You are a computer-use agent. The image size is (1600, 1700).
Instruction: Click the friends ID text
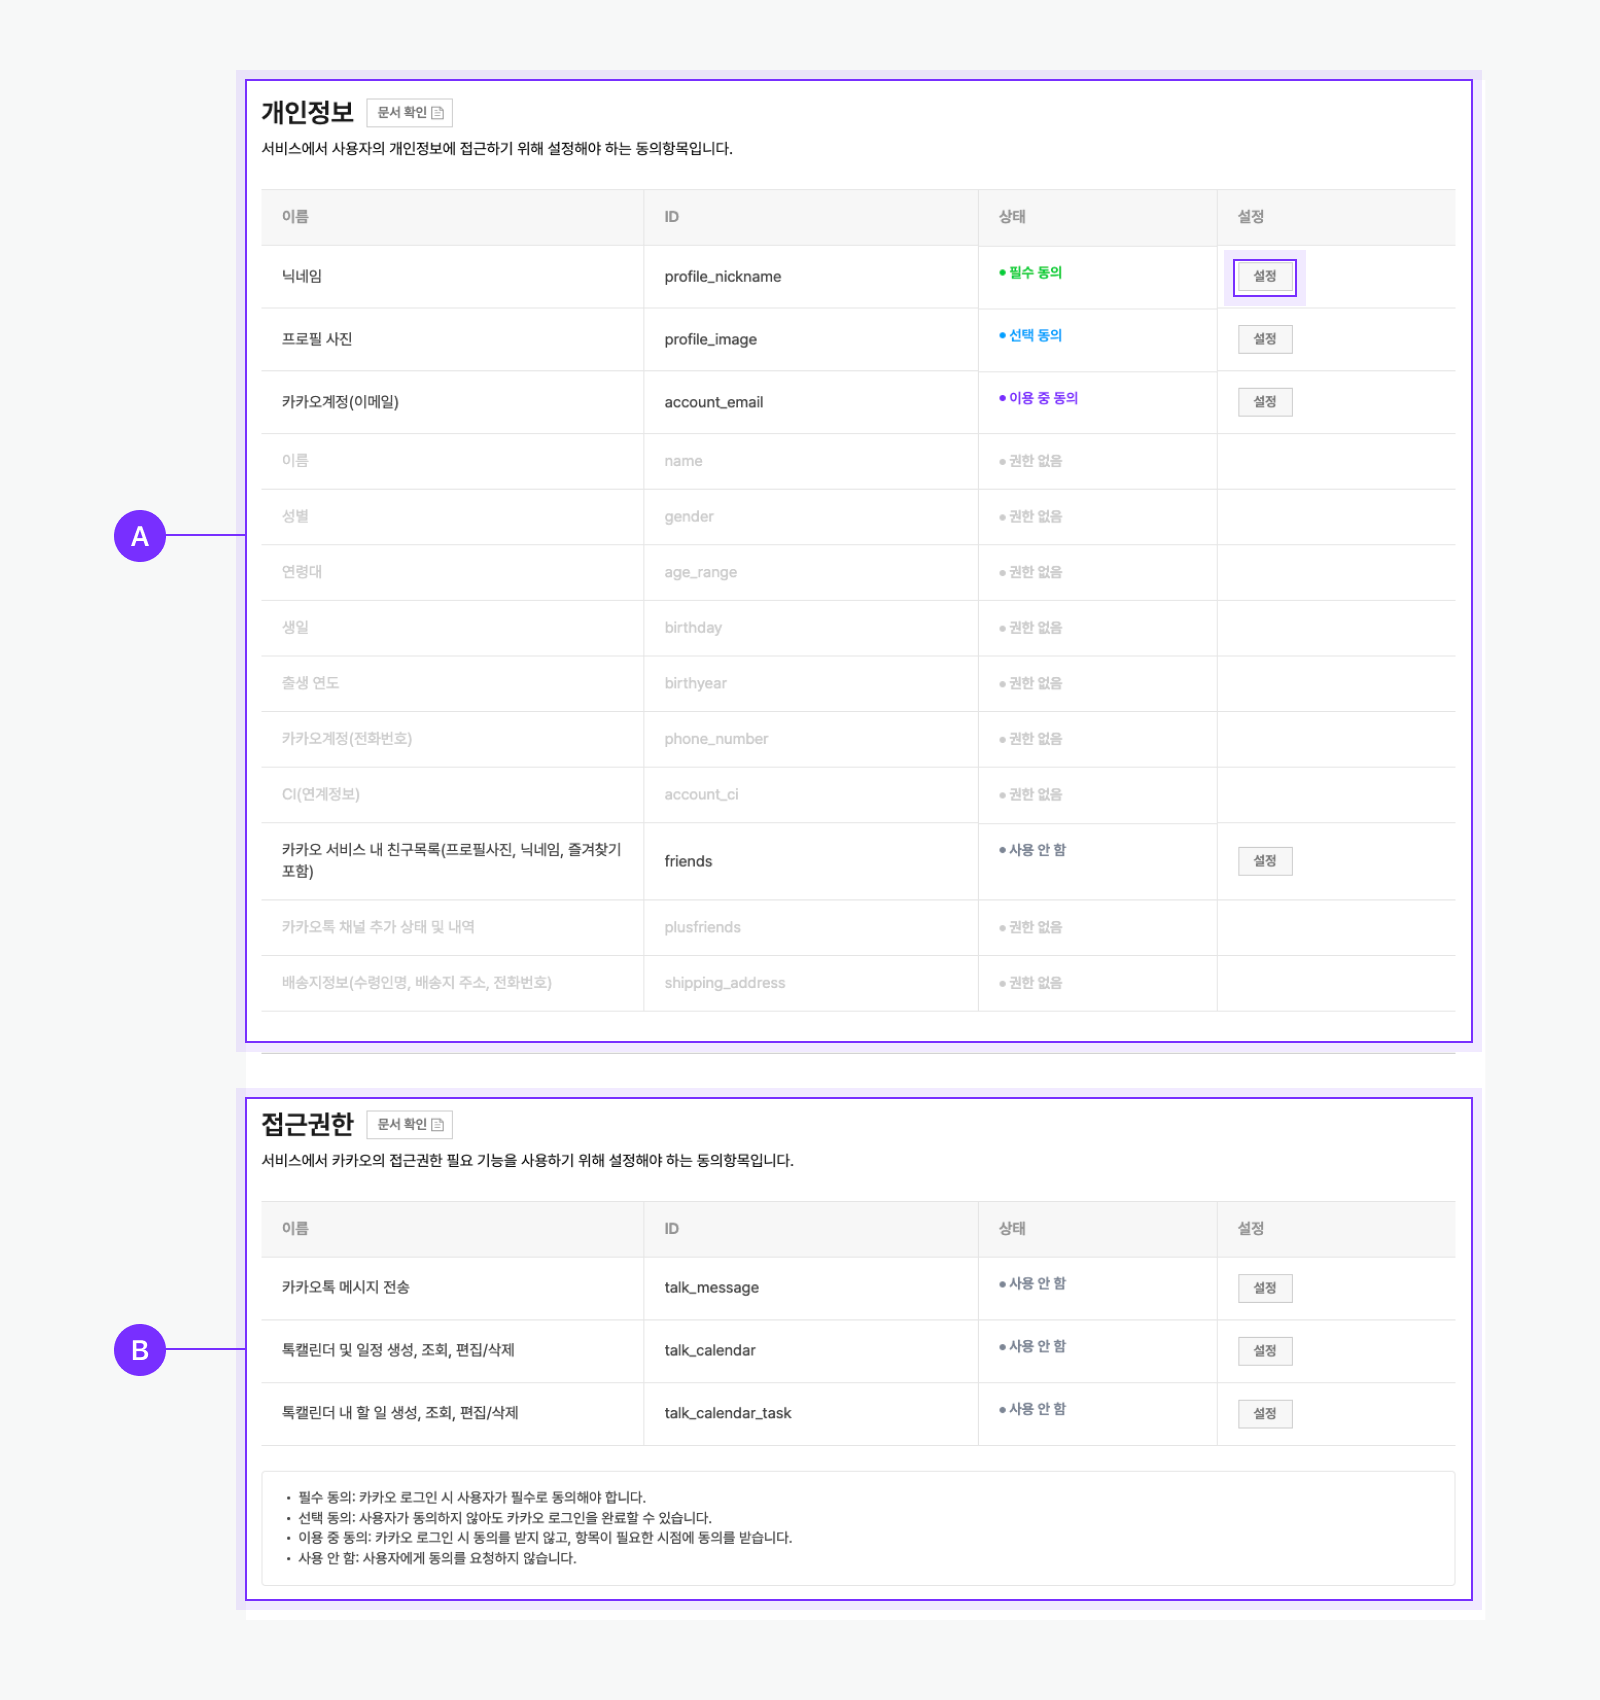(x=688, y=861)
